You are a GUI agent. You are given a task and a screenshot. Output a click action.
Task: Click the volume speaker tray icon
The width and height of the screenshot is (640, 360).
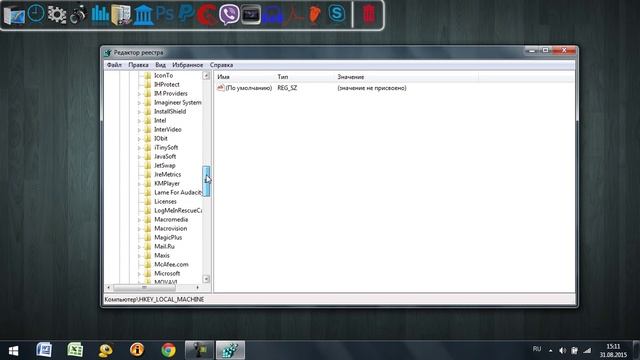(562, 350)
